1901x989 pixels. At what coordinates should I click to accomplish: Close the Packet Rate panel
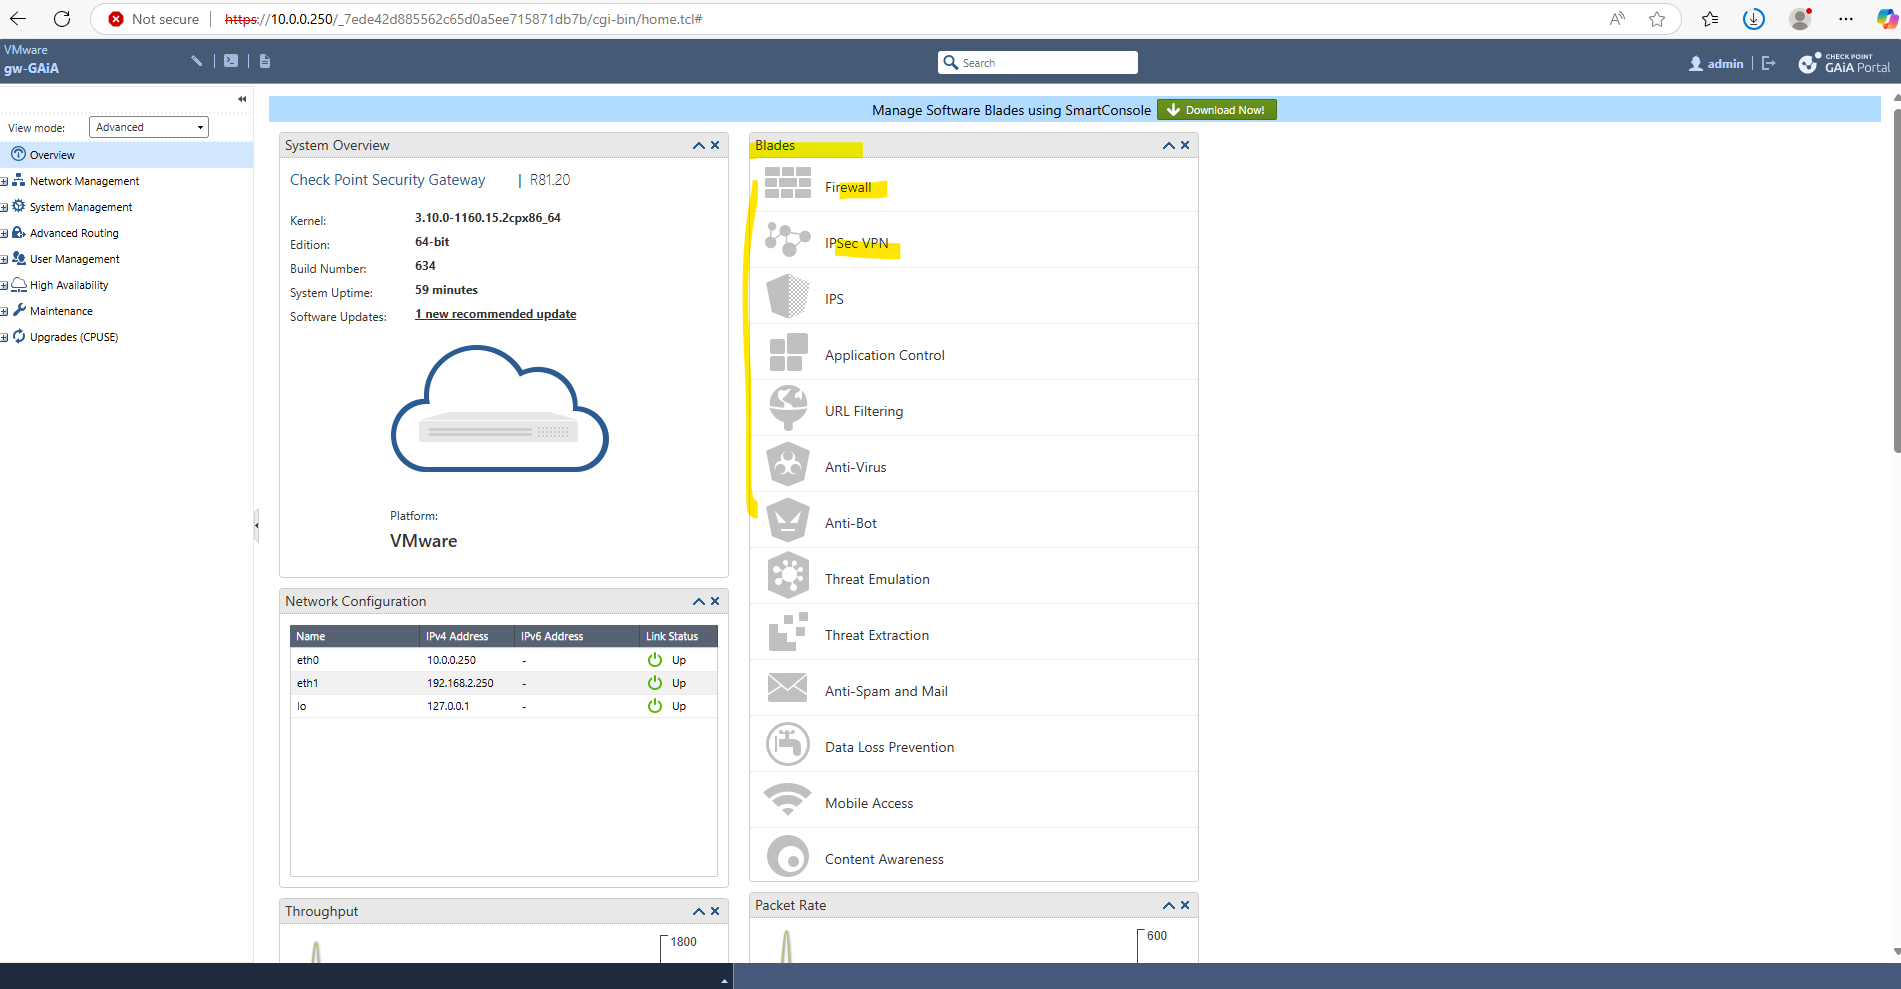(x=1185, y=906)
